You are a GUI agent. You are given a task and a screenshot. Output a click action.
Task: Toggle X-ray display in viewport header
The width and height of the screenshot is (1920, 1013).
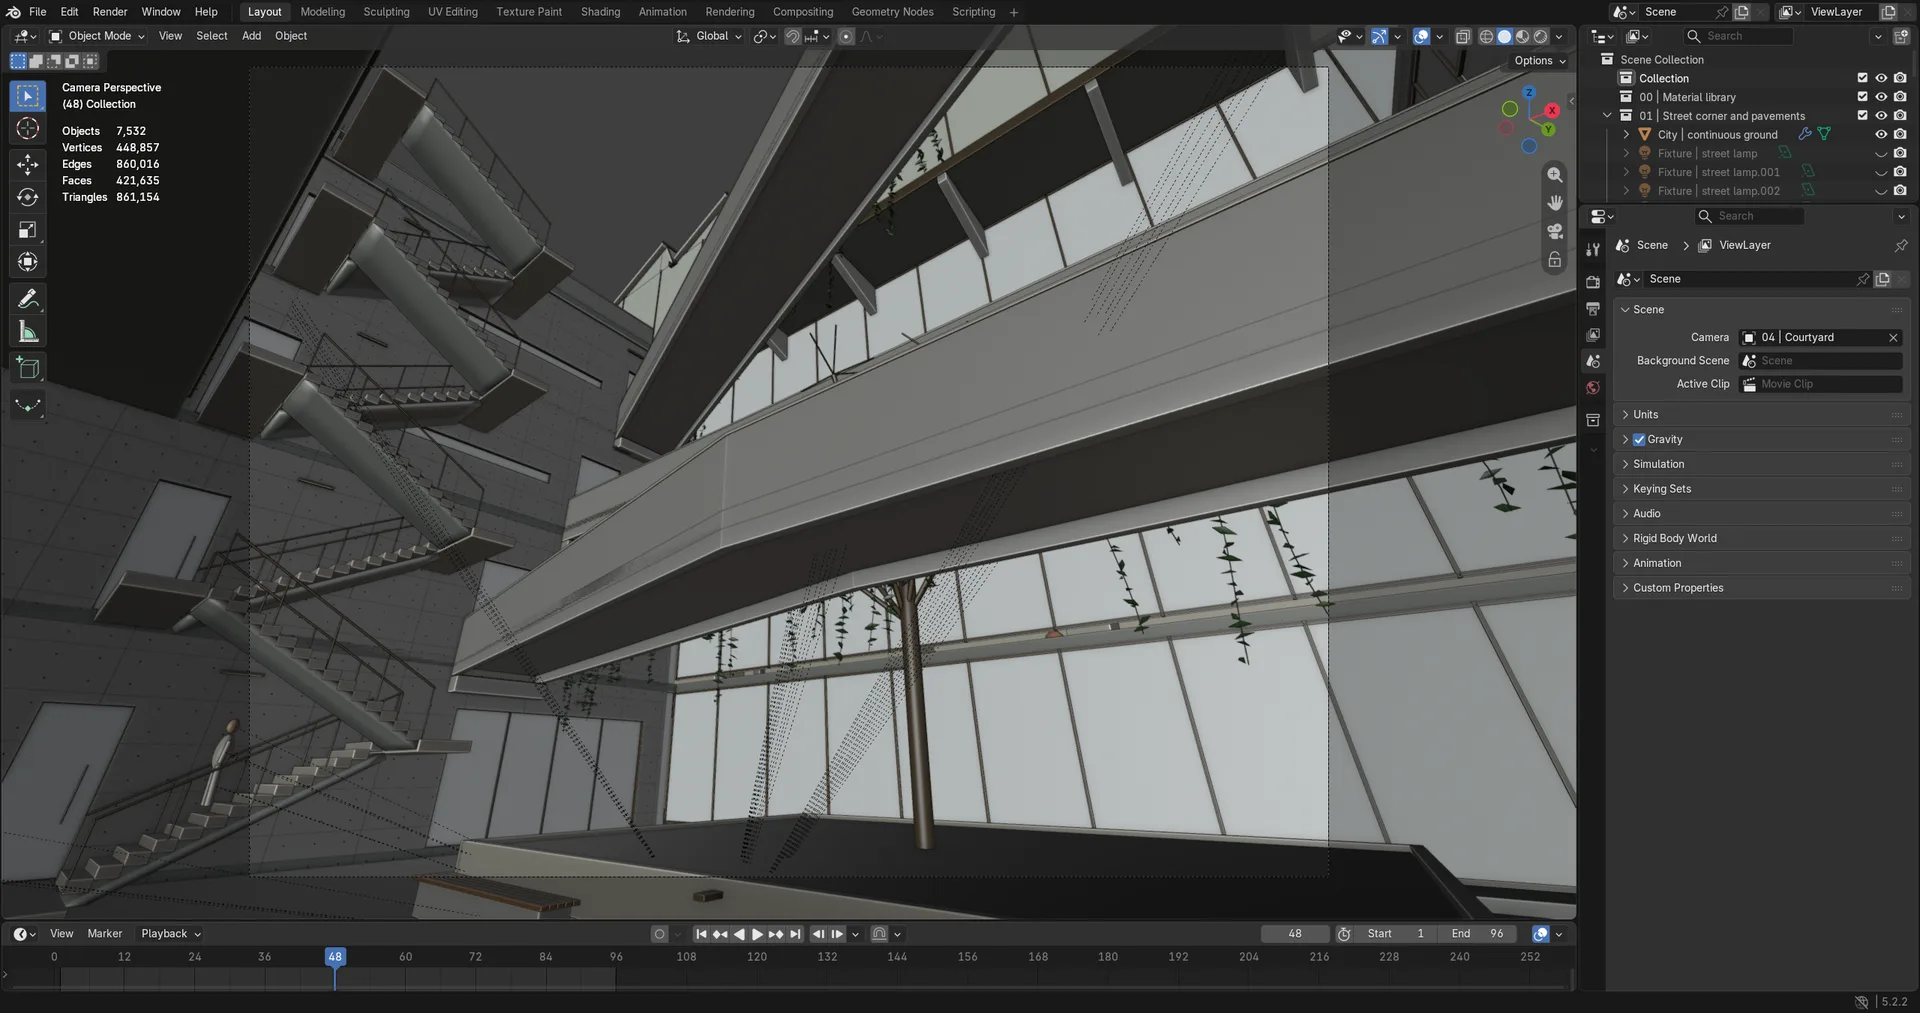(x=1463, y=37)
